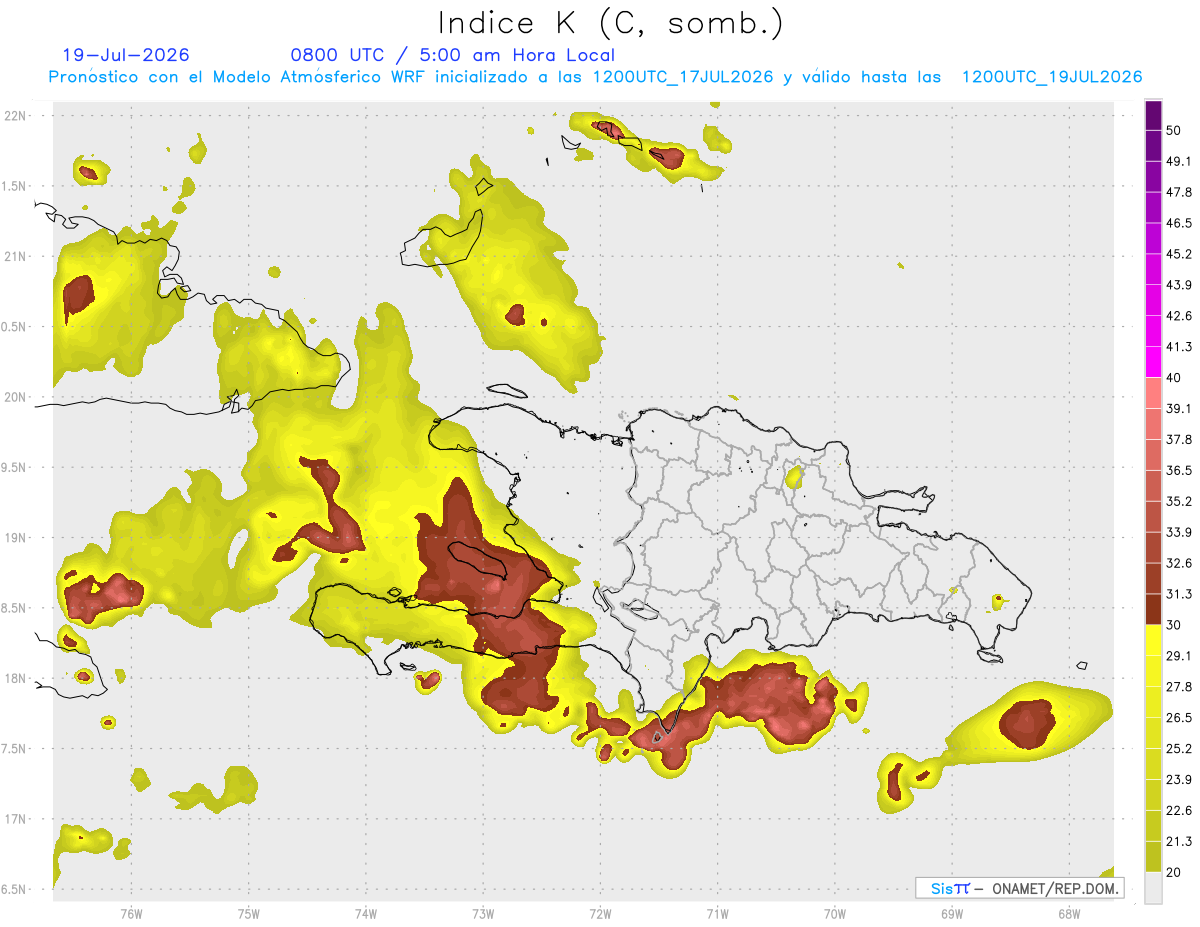Click '0800 UTC / 5:00 am Hora Local' text
The width and height of the screenshot is (1200, 927).
[x=453, y=55]
